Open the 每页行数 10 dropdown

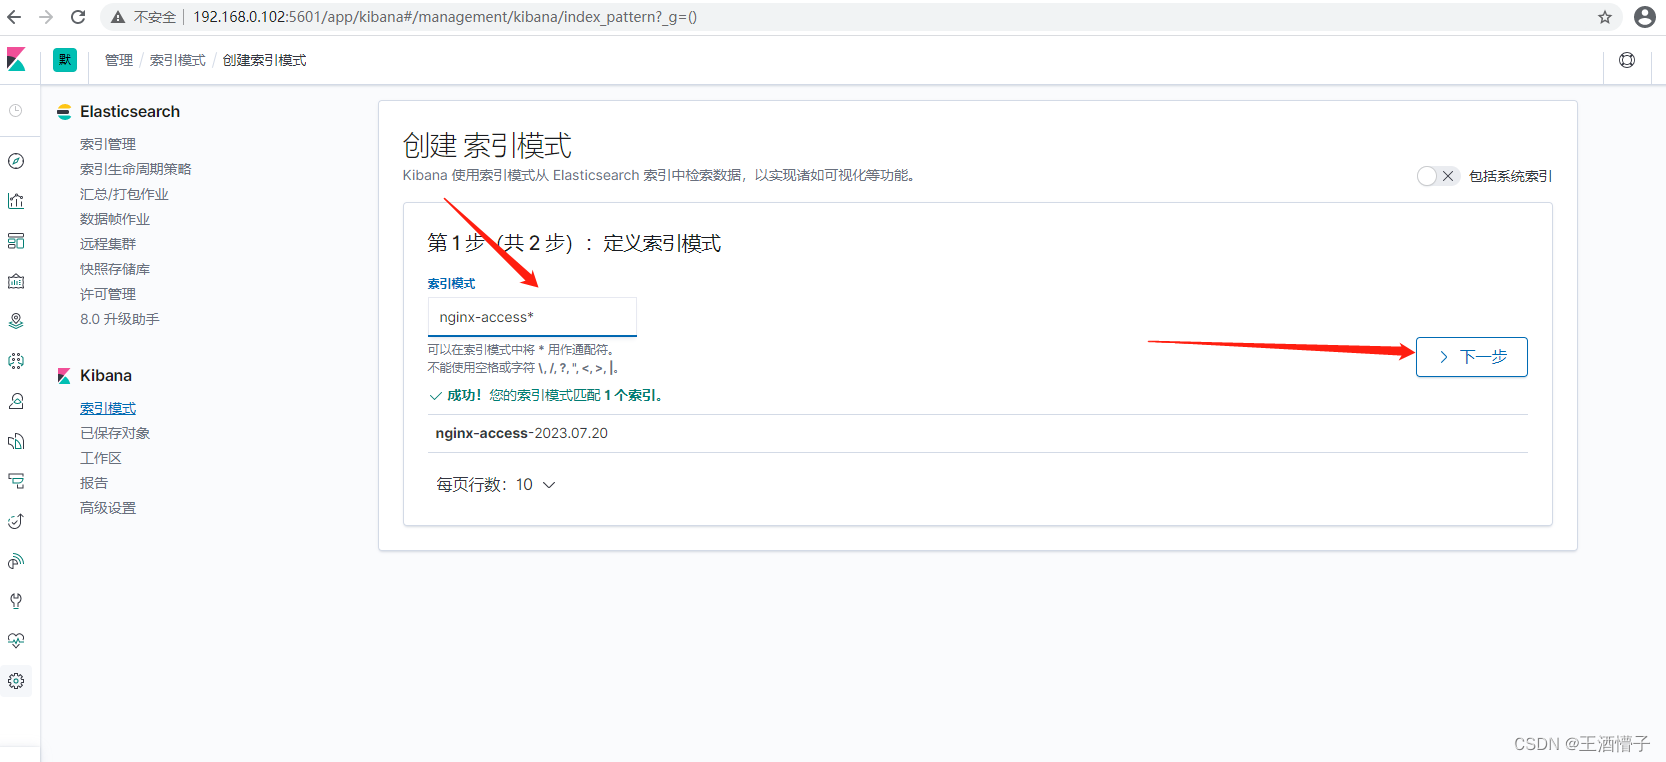point(495,485)
